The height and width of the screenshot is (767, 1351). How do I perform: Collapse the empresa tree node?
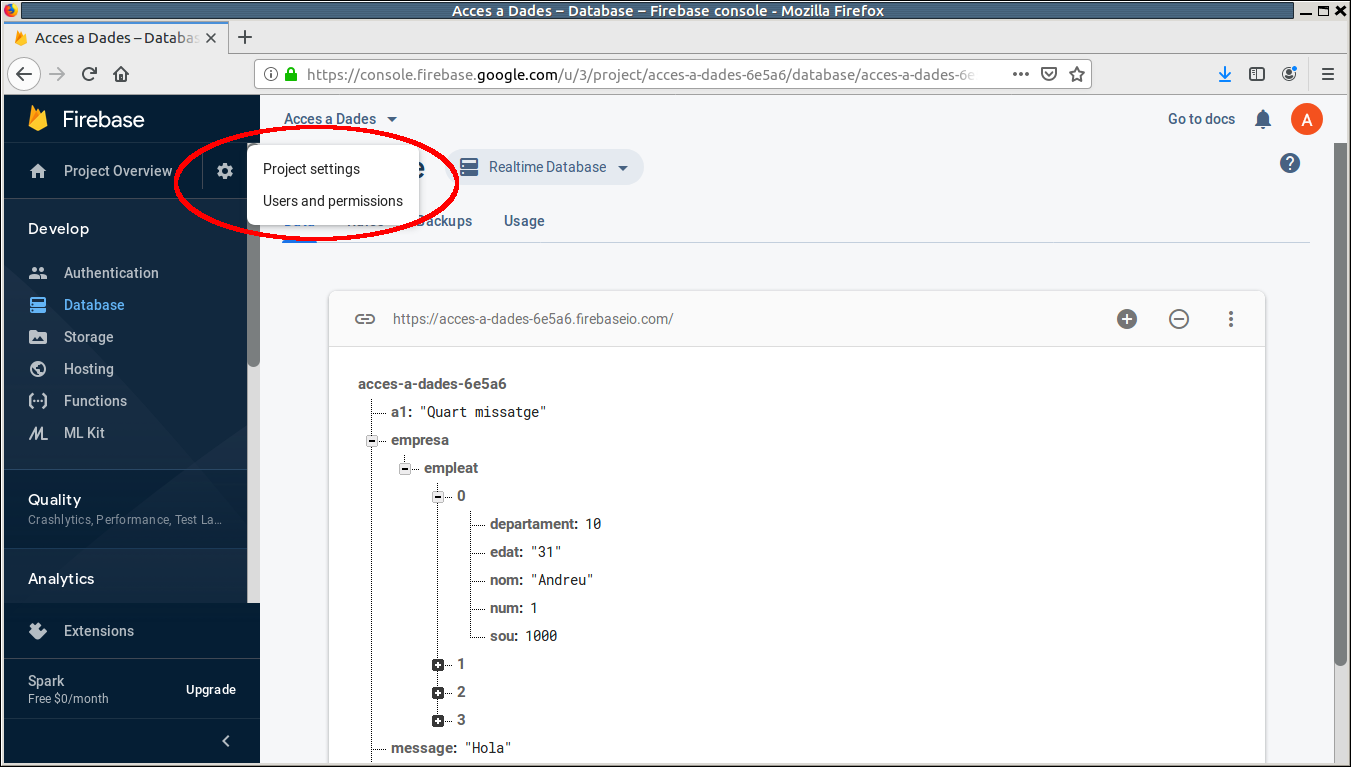tap(372, 440)
